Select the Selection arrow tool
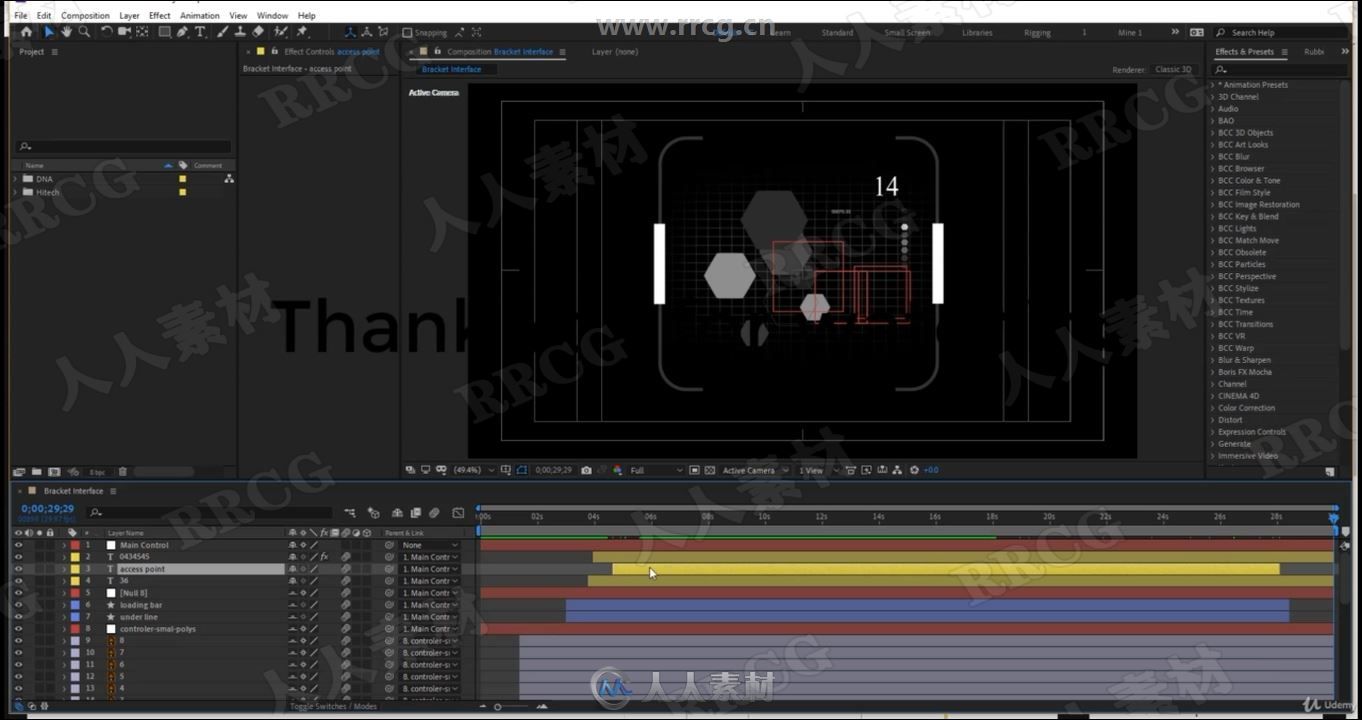 point(49,32)
